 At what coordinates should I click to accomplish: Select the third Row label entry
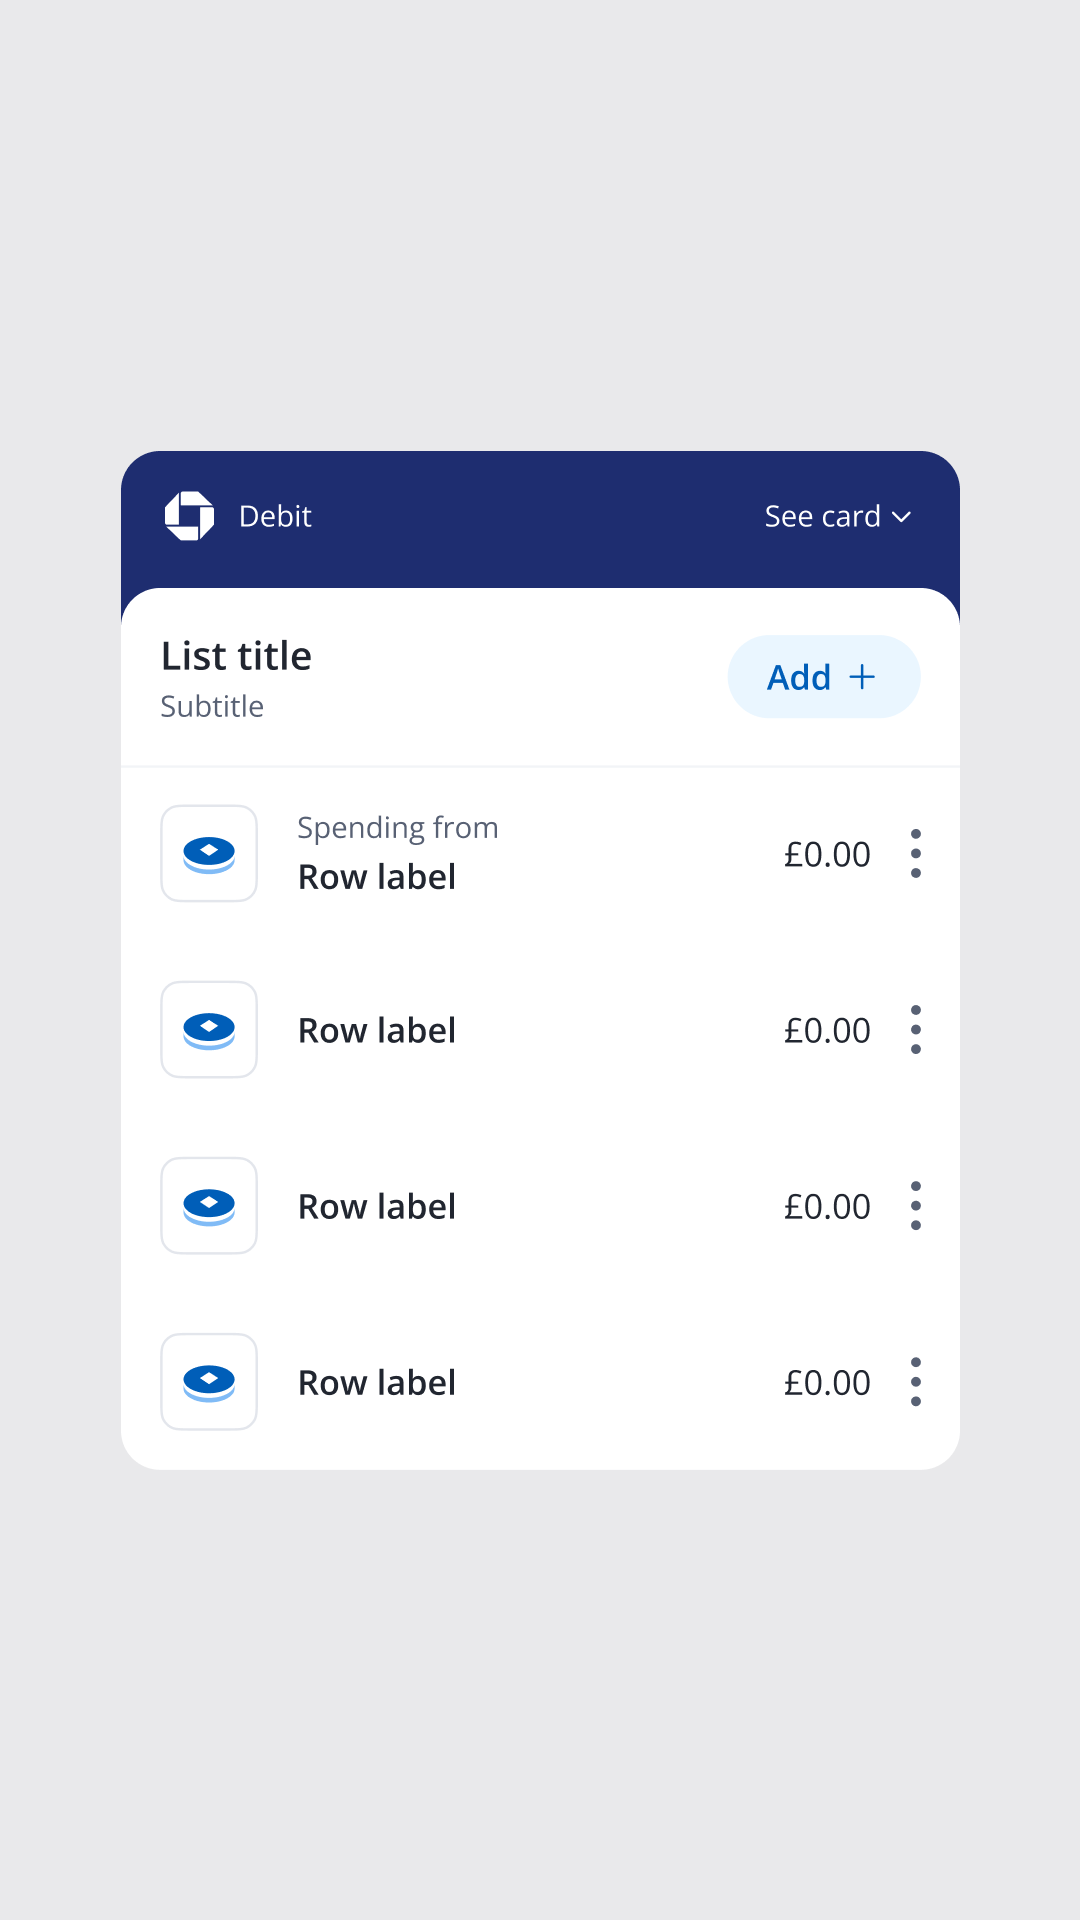click(377, 1207)
